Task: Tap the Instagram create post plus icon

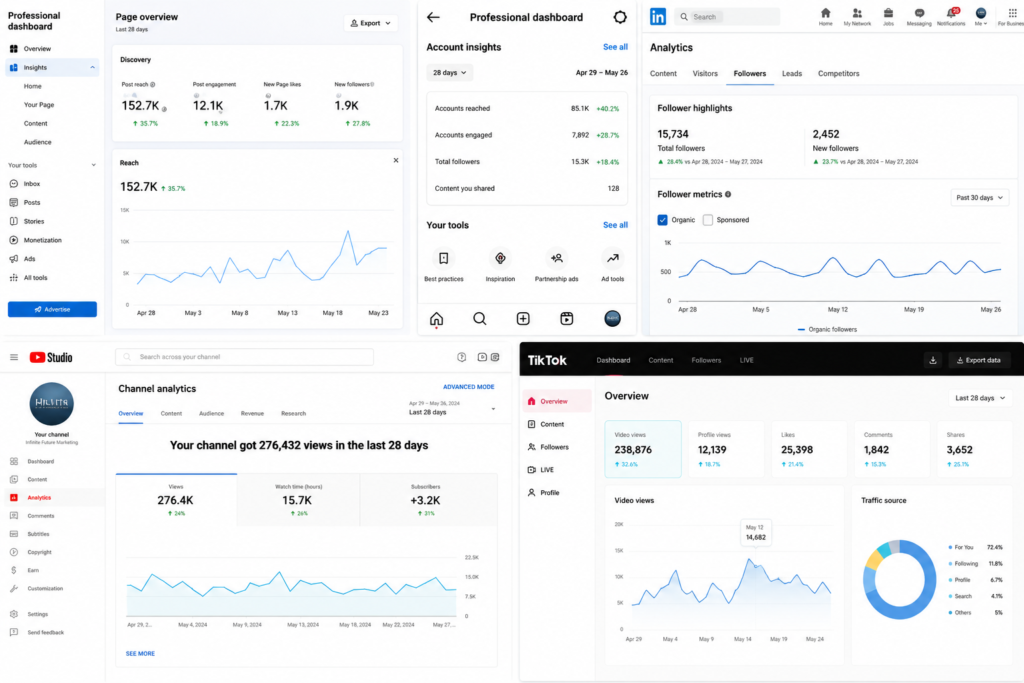Action: click(523, 319)
